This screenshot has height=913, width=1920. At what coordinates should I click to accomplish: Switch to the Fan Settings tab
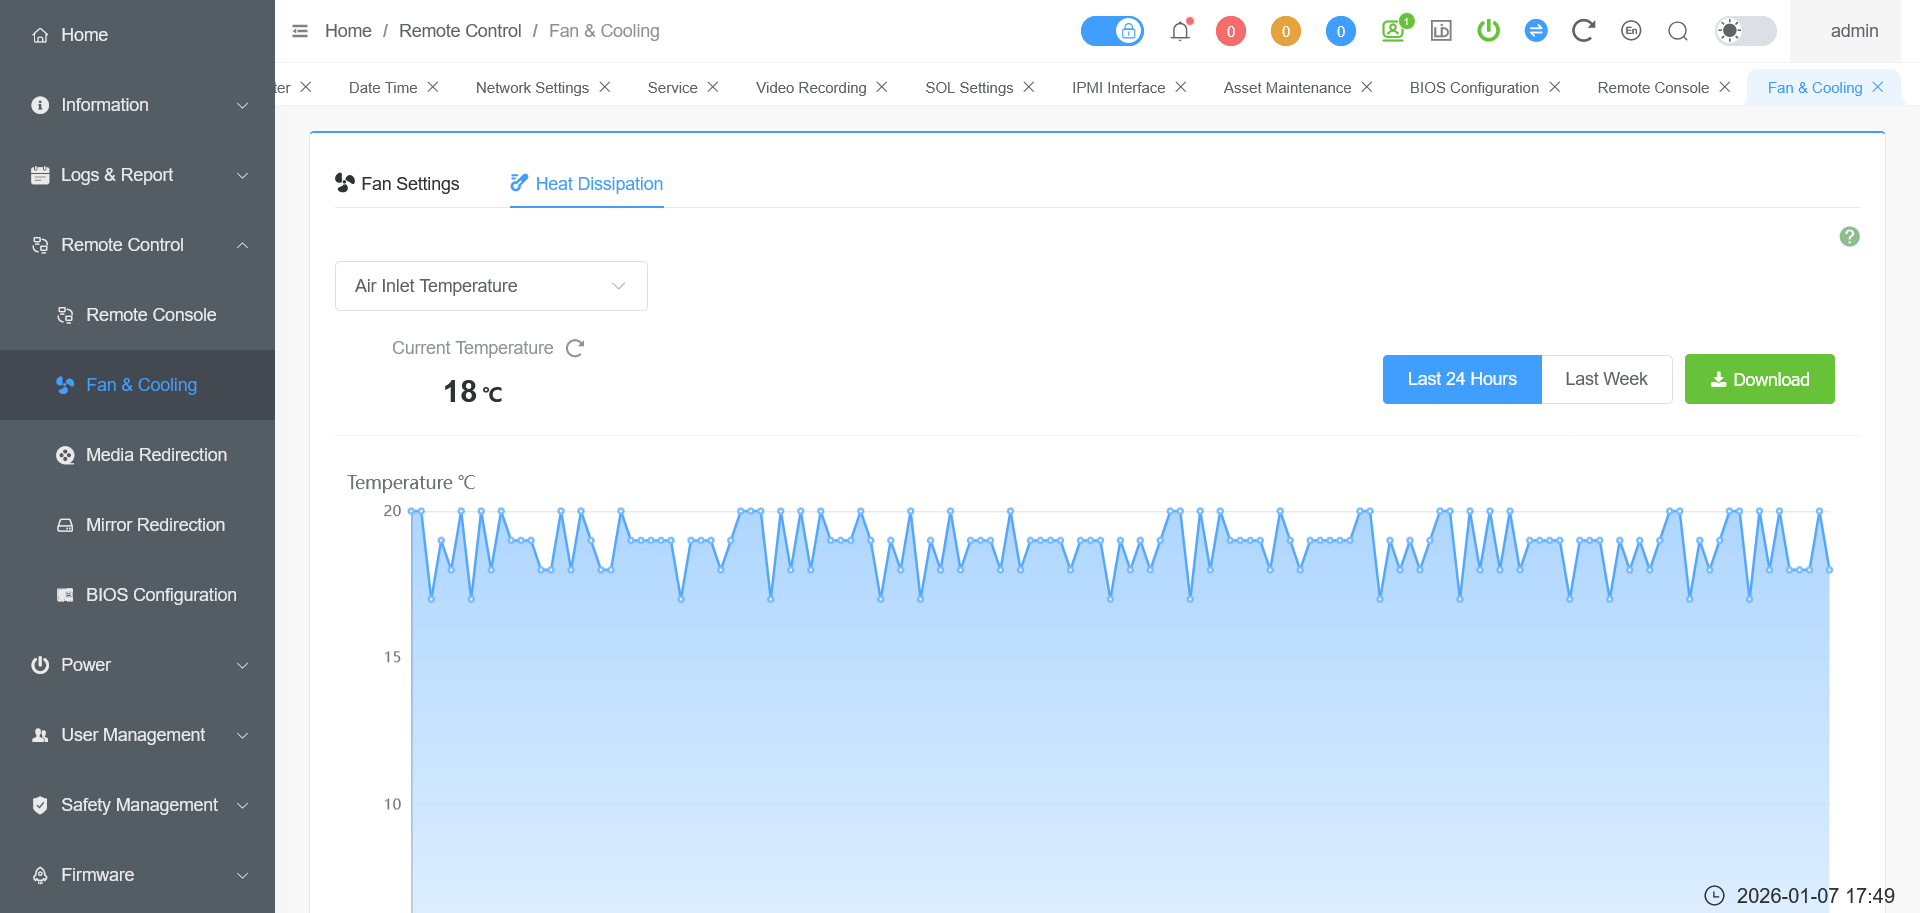click(398, 184)
